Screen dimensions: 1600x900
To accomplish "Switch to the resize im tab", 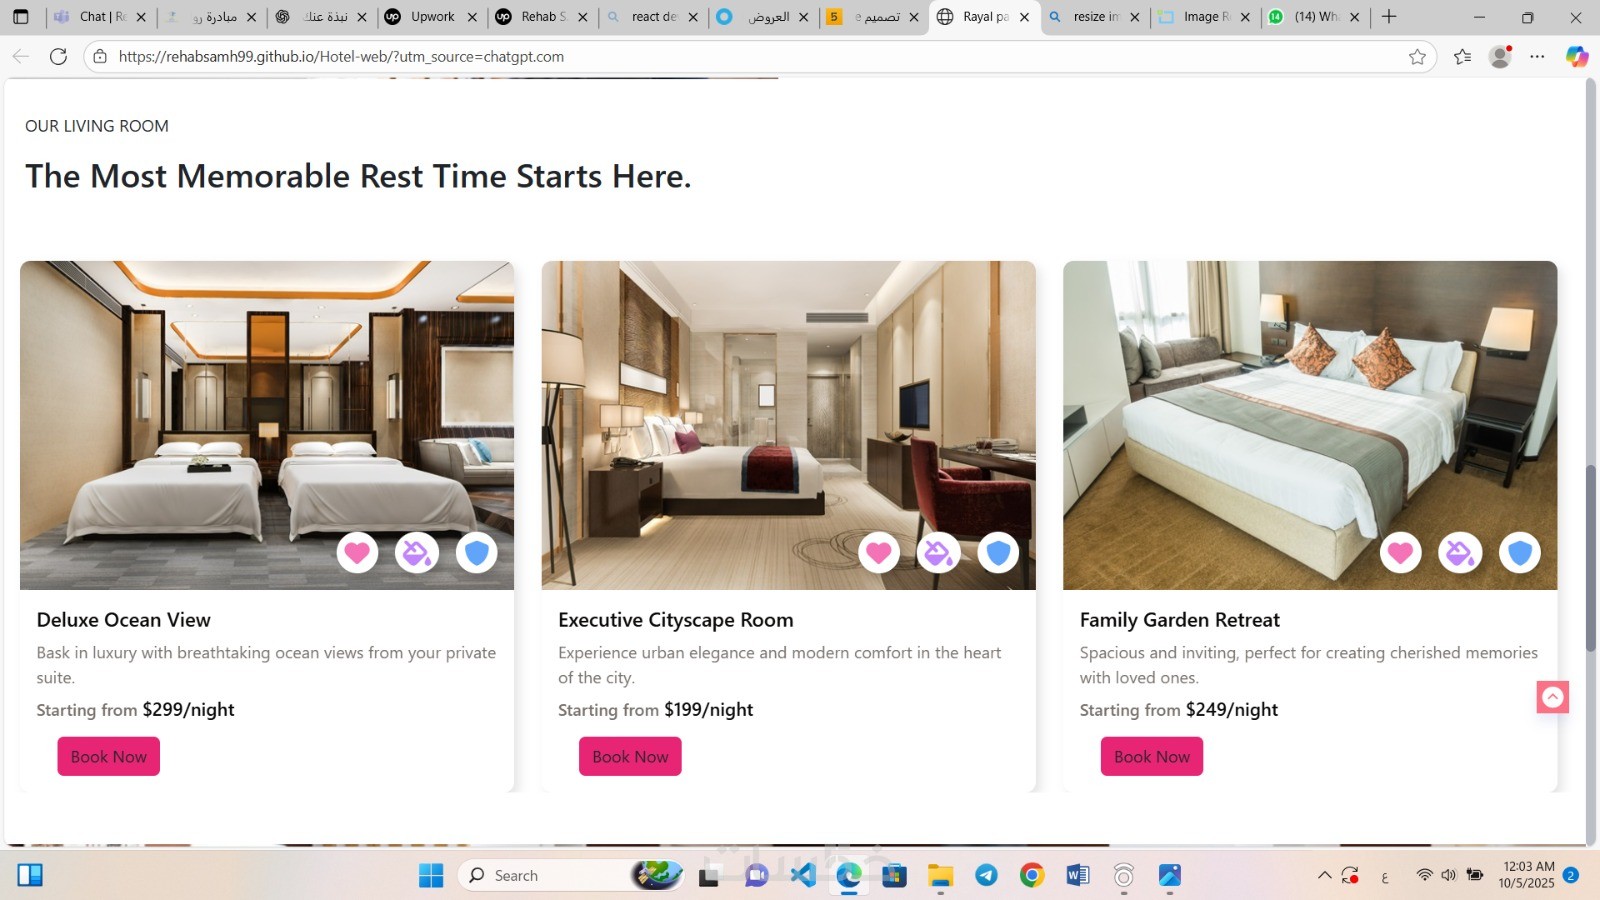I will tap(1095, 17).
